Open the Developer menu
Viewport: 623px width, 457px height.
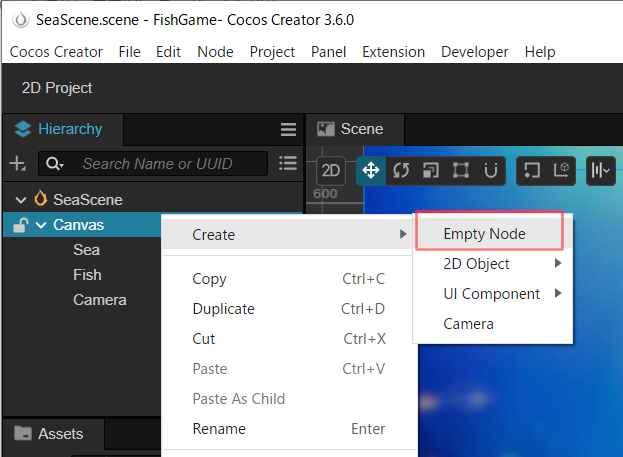click(x=475, y=52)
